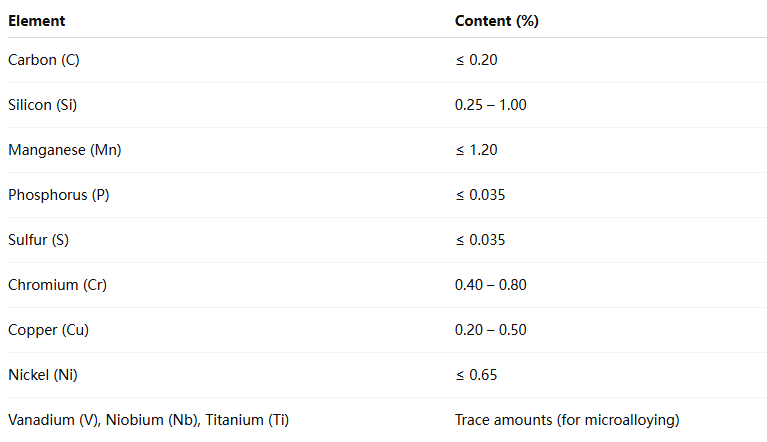Click the Element column header

(37, 20)
